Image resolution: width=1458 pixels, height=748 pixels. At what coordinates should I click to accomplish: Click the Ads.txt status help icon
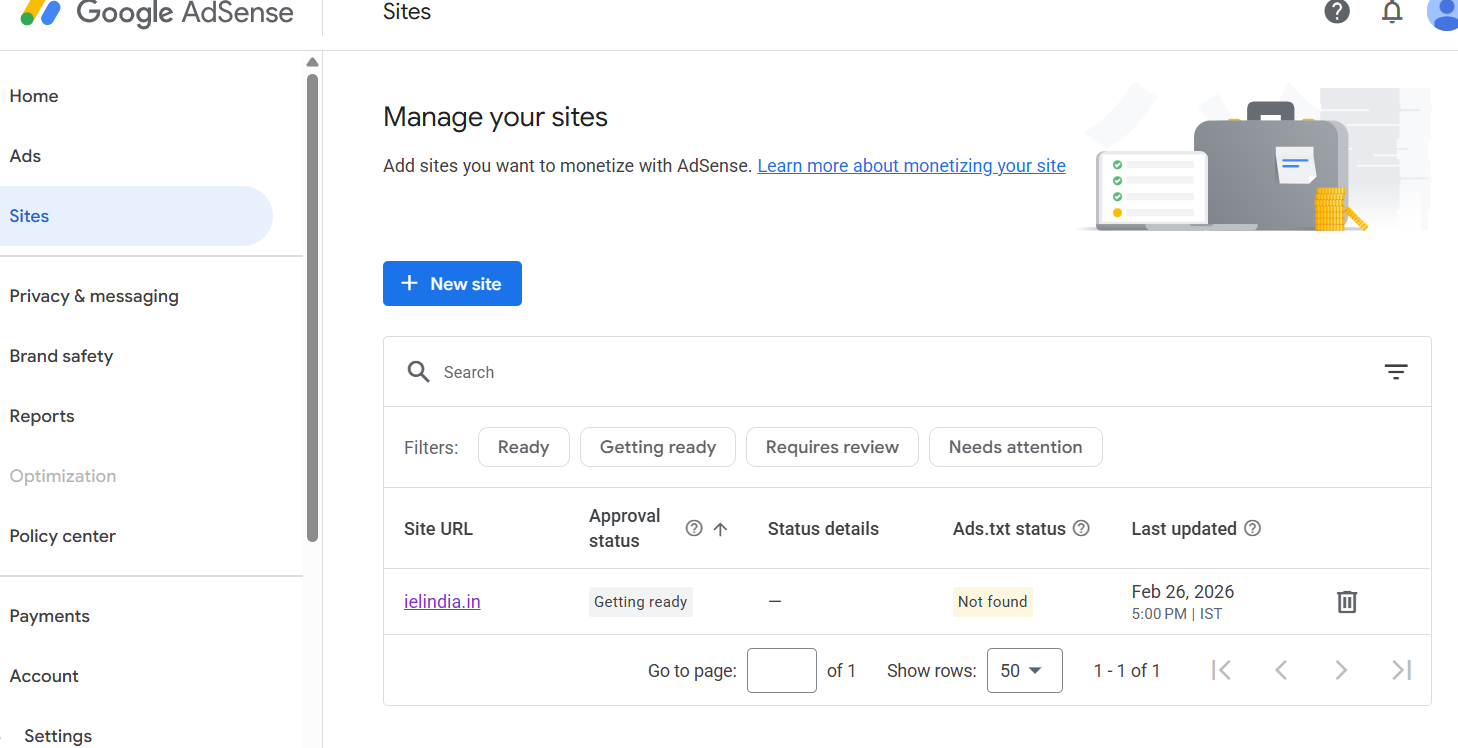pos(1081,528)
